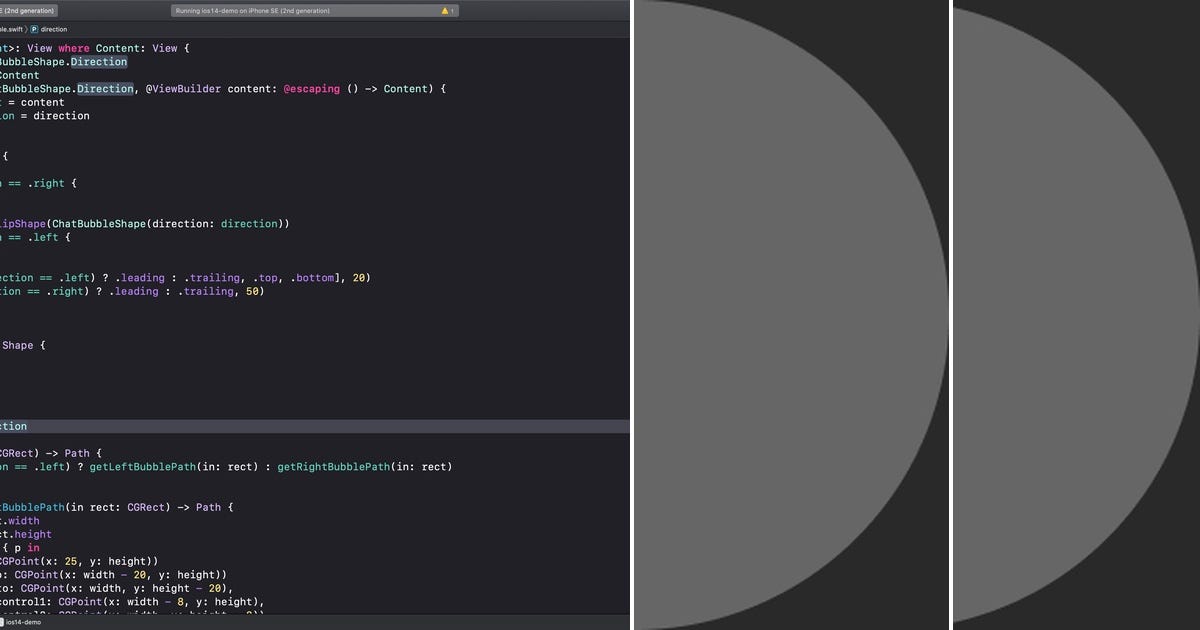Click 'Shape {' struct declaration text
This screenshot has width=1200, height=630.
tap(24, 346)
